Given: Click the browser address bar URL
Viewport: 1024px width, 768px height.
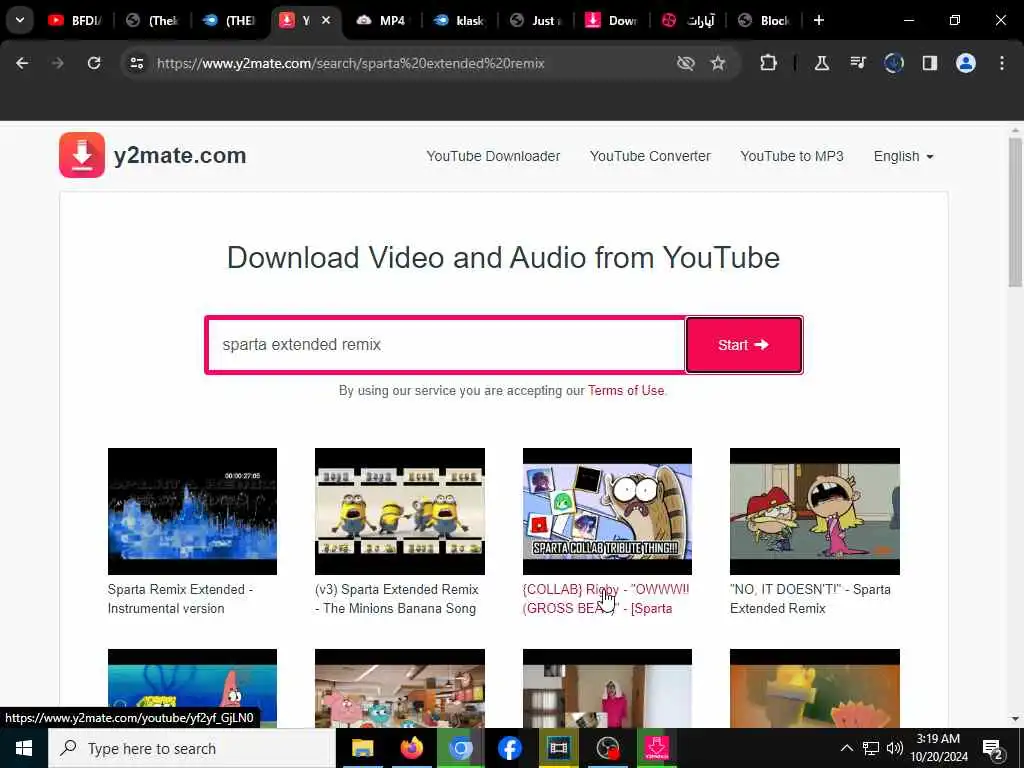Looking at the screenshot, I should point(351,63).
